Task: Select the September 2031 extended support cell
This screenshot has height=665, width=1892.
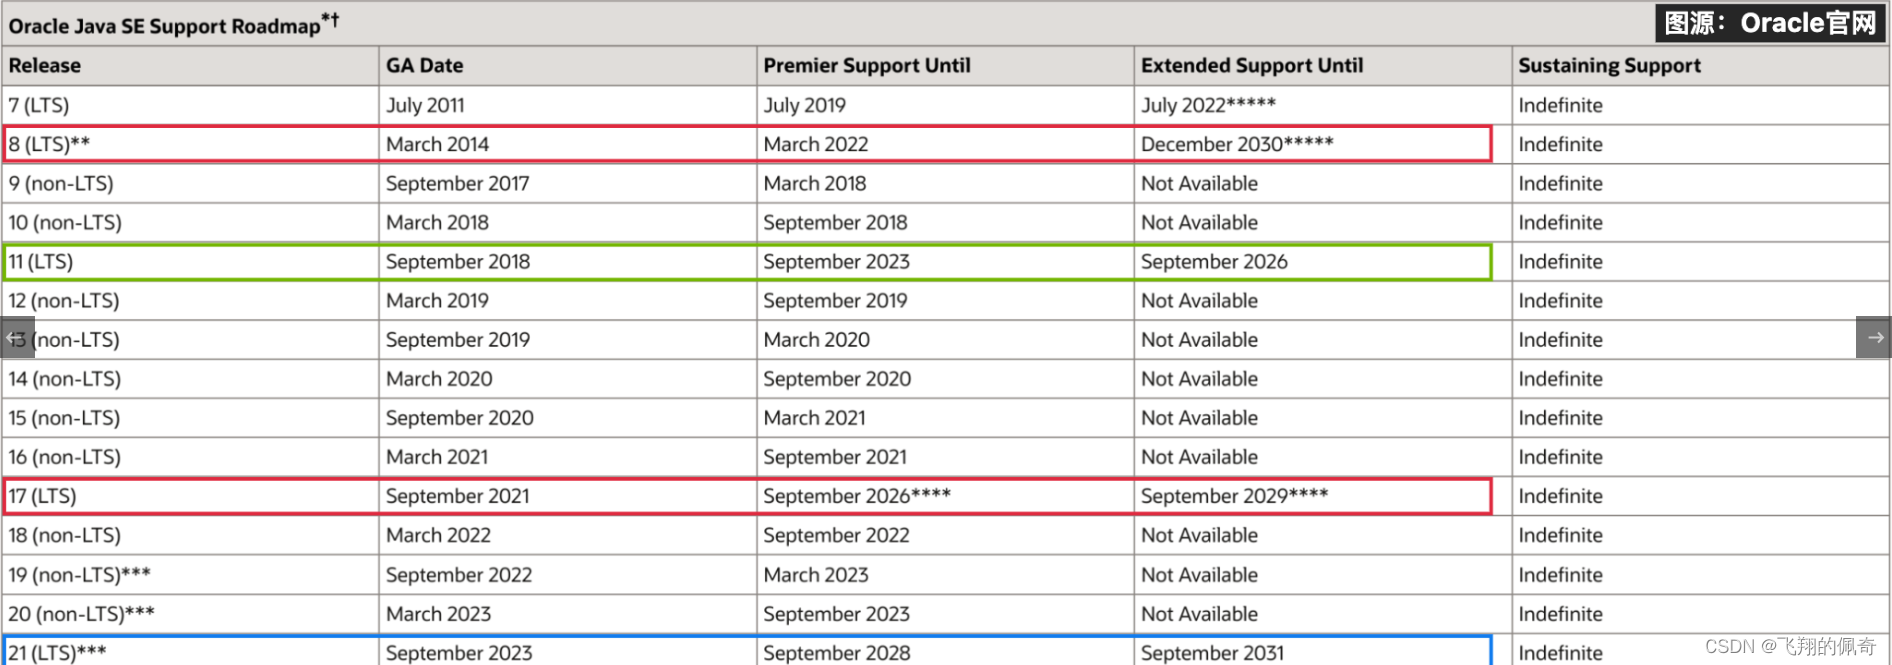Action: pos(1212,653)
